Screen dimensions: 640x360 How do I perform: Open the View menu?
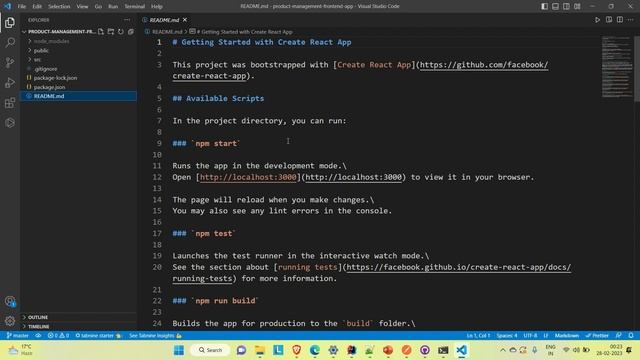click(x=82, y=7)
